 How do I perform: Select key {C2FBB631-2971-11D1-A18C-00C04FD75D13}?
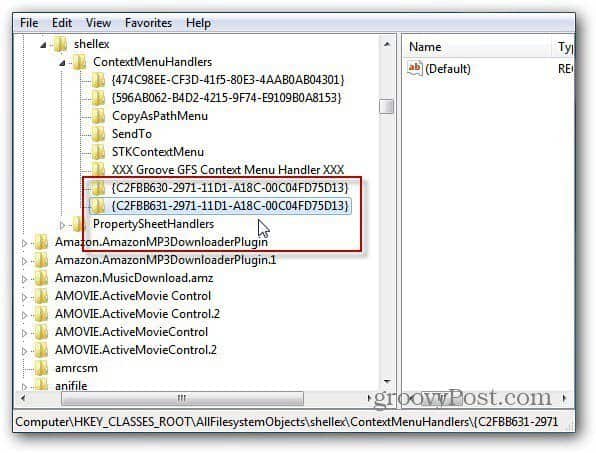click(230, 206)
